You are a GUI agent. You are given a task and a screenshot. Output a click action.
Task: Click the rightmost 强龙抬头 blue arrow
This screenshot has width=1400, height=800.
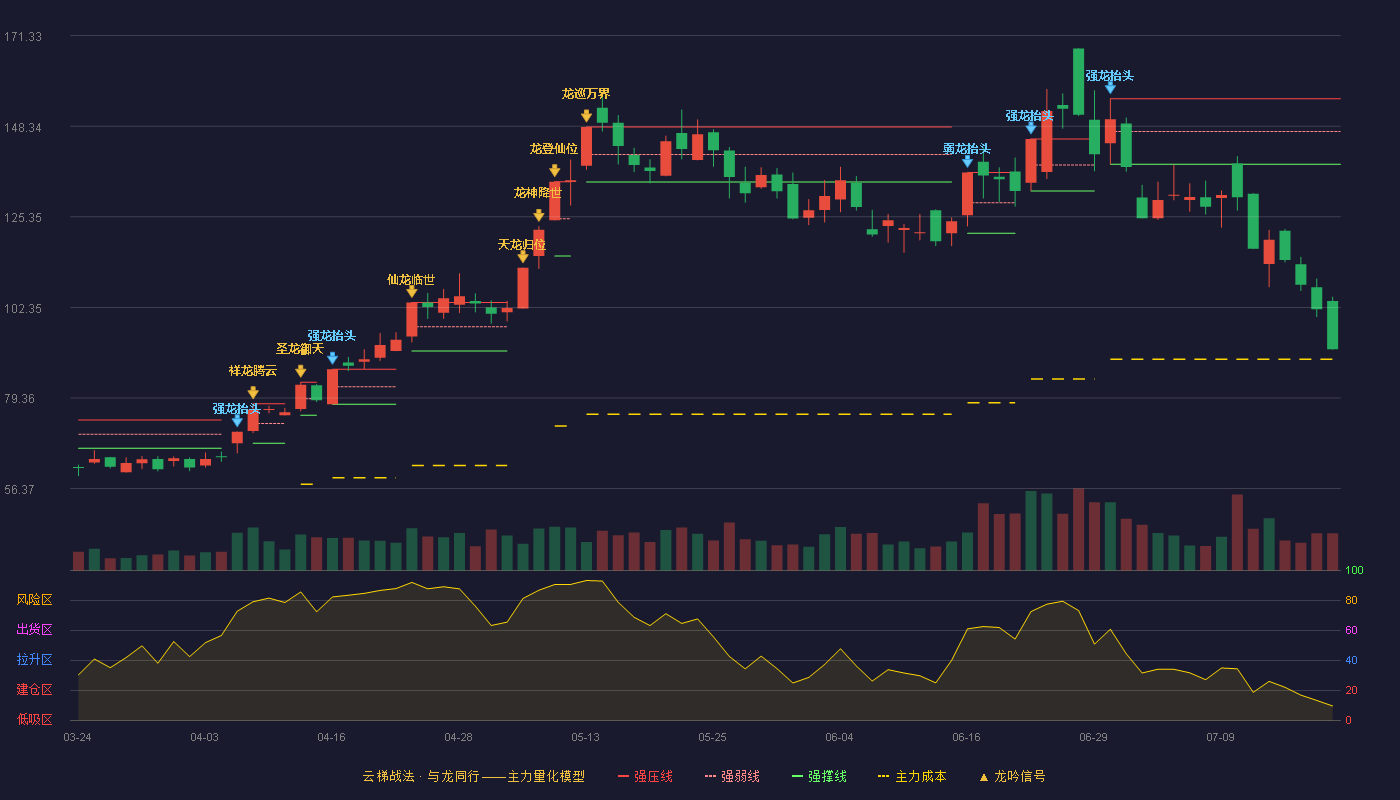click(1110, 88)
